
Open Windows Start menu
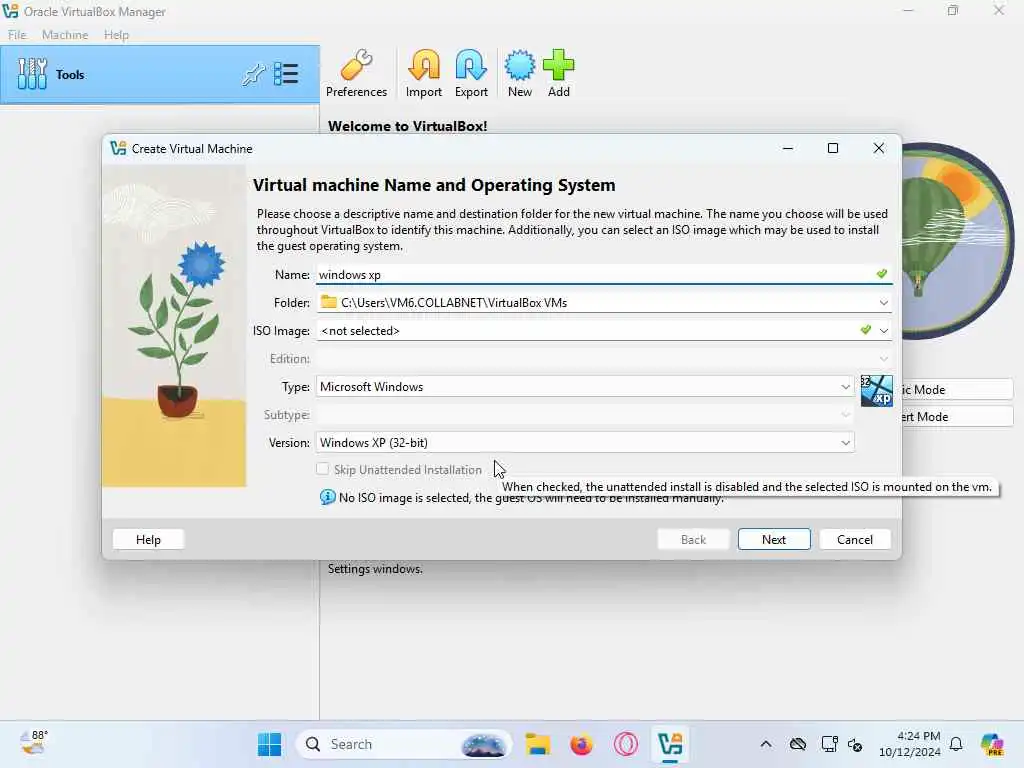pyautogui.click(x=269, y=744)
